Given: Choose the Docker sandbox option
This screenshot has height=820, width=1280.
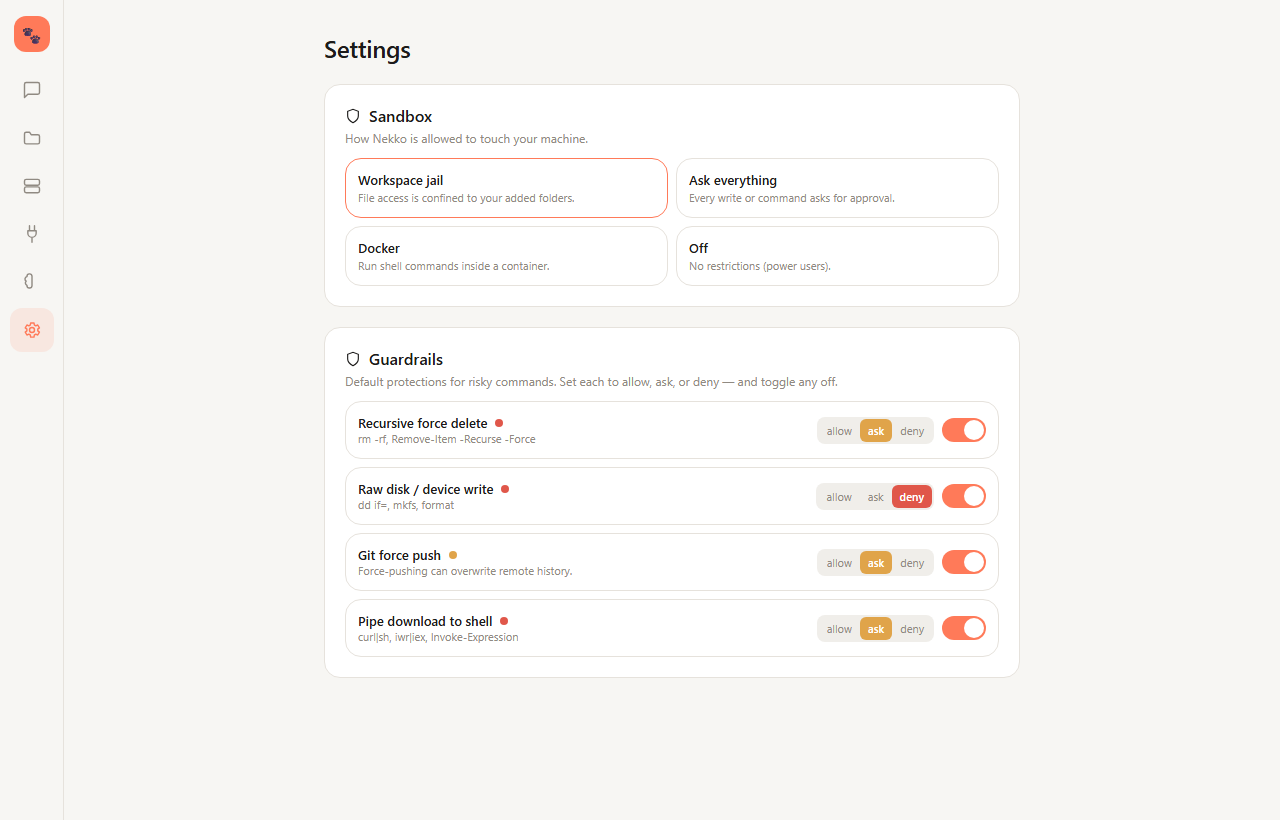Looking at the screenshot, I should tap(506, 256).
